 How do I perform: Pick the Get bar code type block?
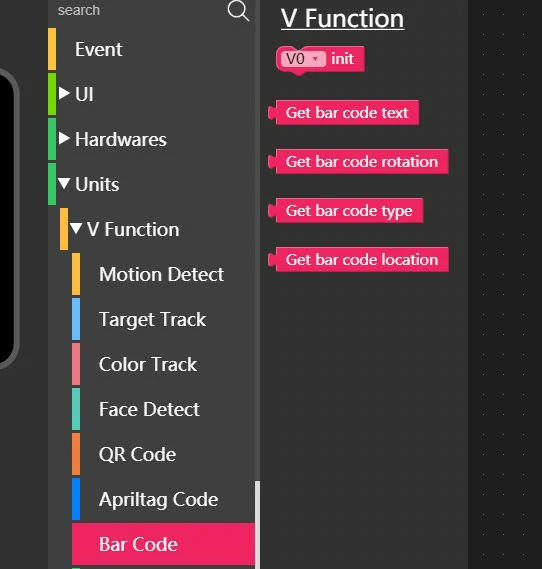point(346,210)
